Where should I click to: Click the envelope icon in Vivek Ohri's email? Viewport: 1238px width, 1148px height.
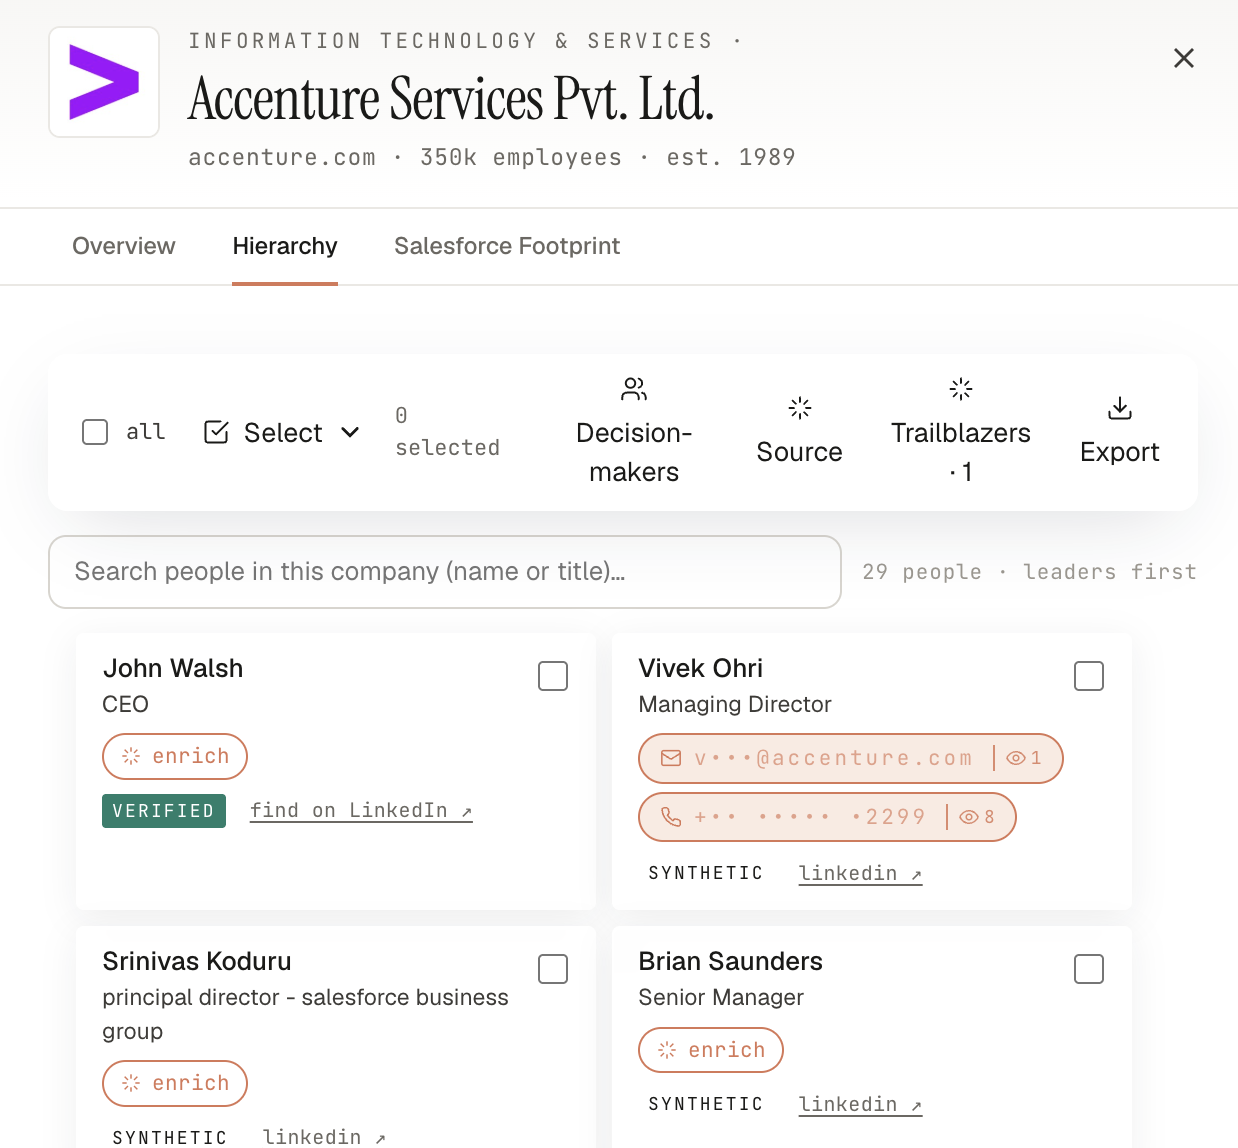pyautogui.click(x=671, y=758)
